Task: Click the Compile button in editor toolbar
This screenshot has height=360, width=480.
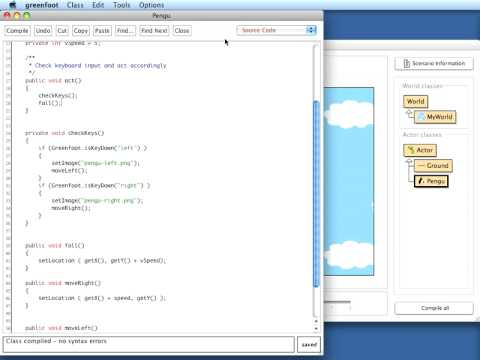Action: 17,30
